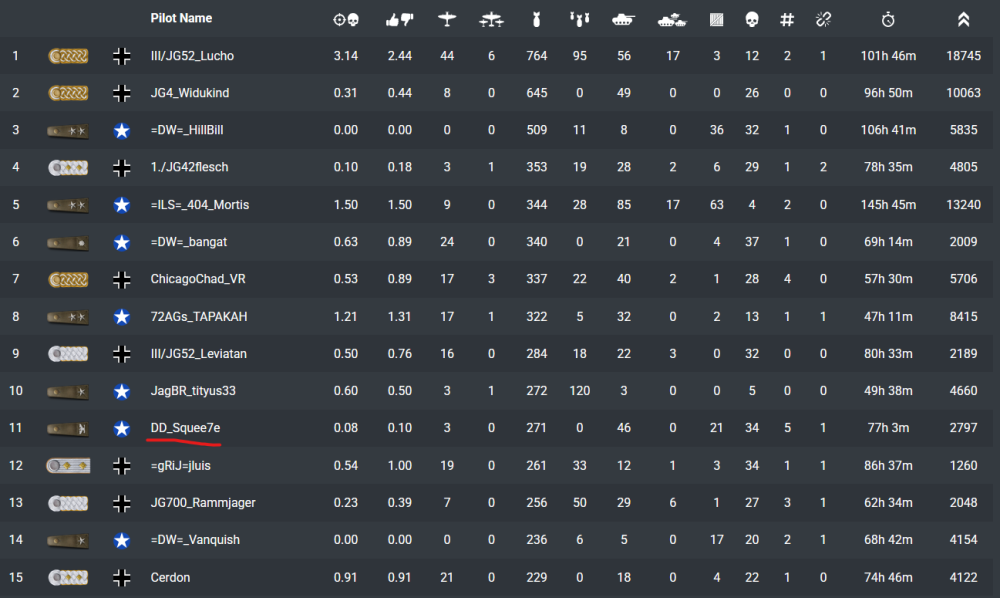Click the Pilot Name column header
This screenshot has width=1000, height=598.
coord(181,19)
